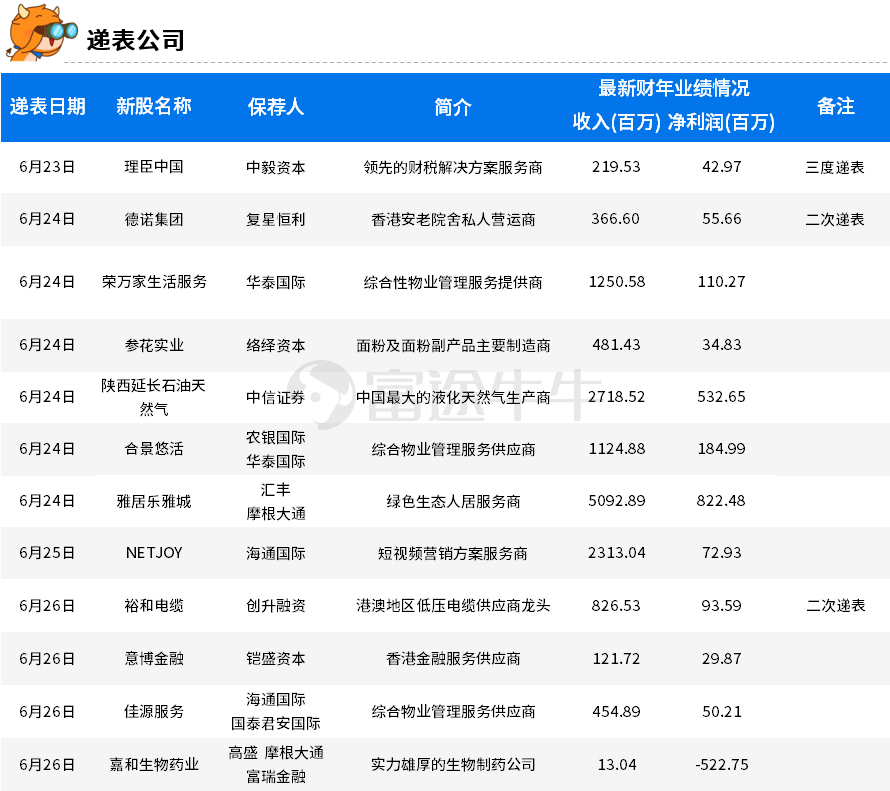Click sponsor 农银国际
Viewport: 890px width, 791px height.
(x=276, y=437)
